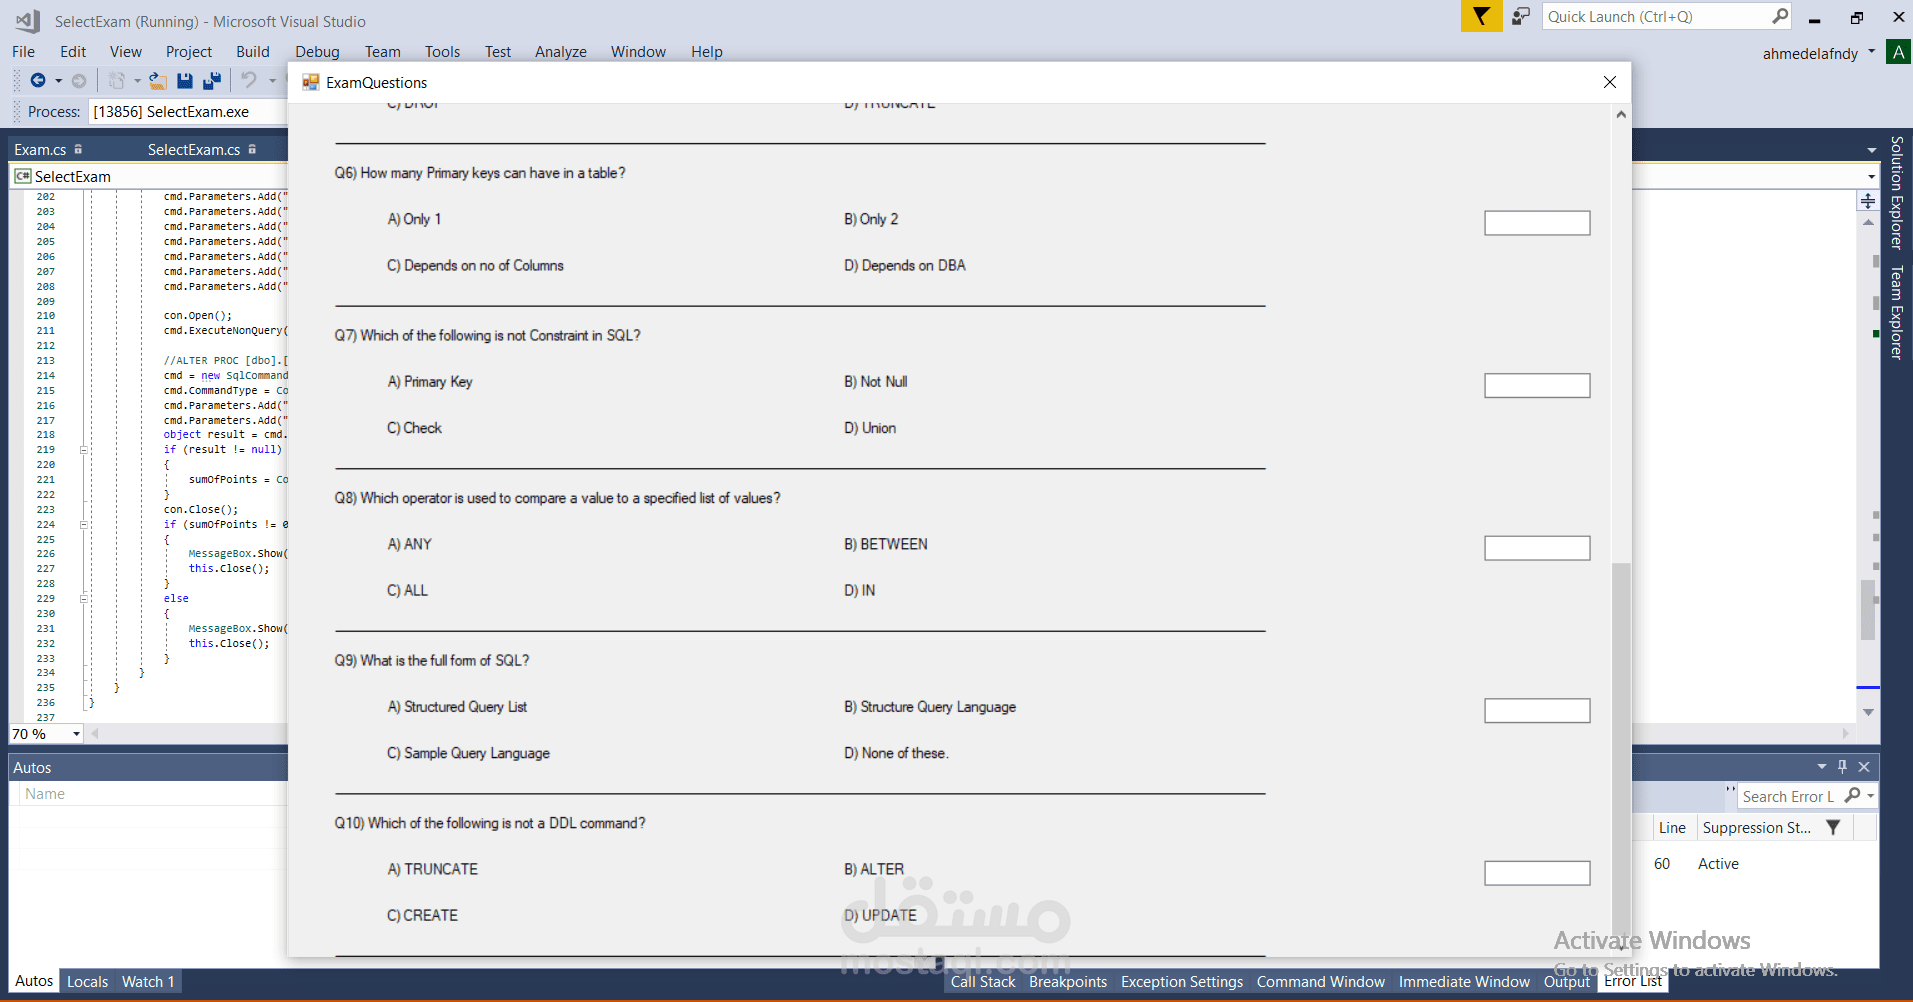Image resolution: width=1913 pixels, height=1002 pixels.
Task: Click the ExamQuestions form window icon
Action: 311,82
